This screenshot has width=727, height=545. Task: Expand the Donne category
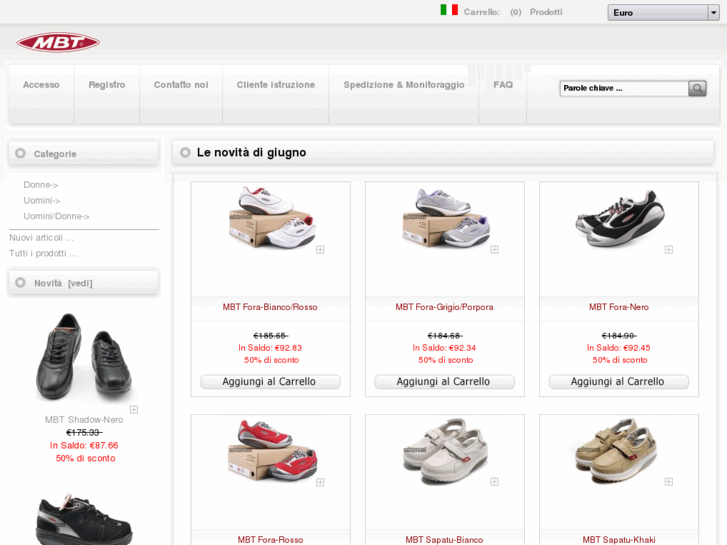[x=41, y=185]
